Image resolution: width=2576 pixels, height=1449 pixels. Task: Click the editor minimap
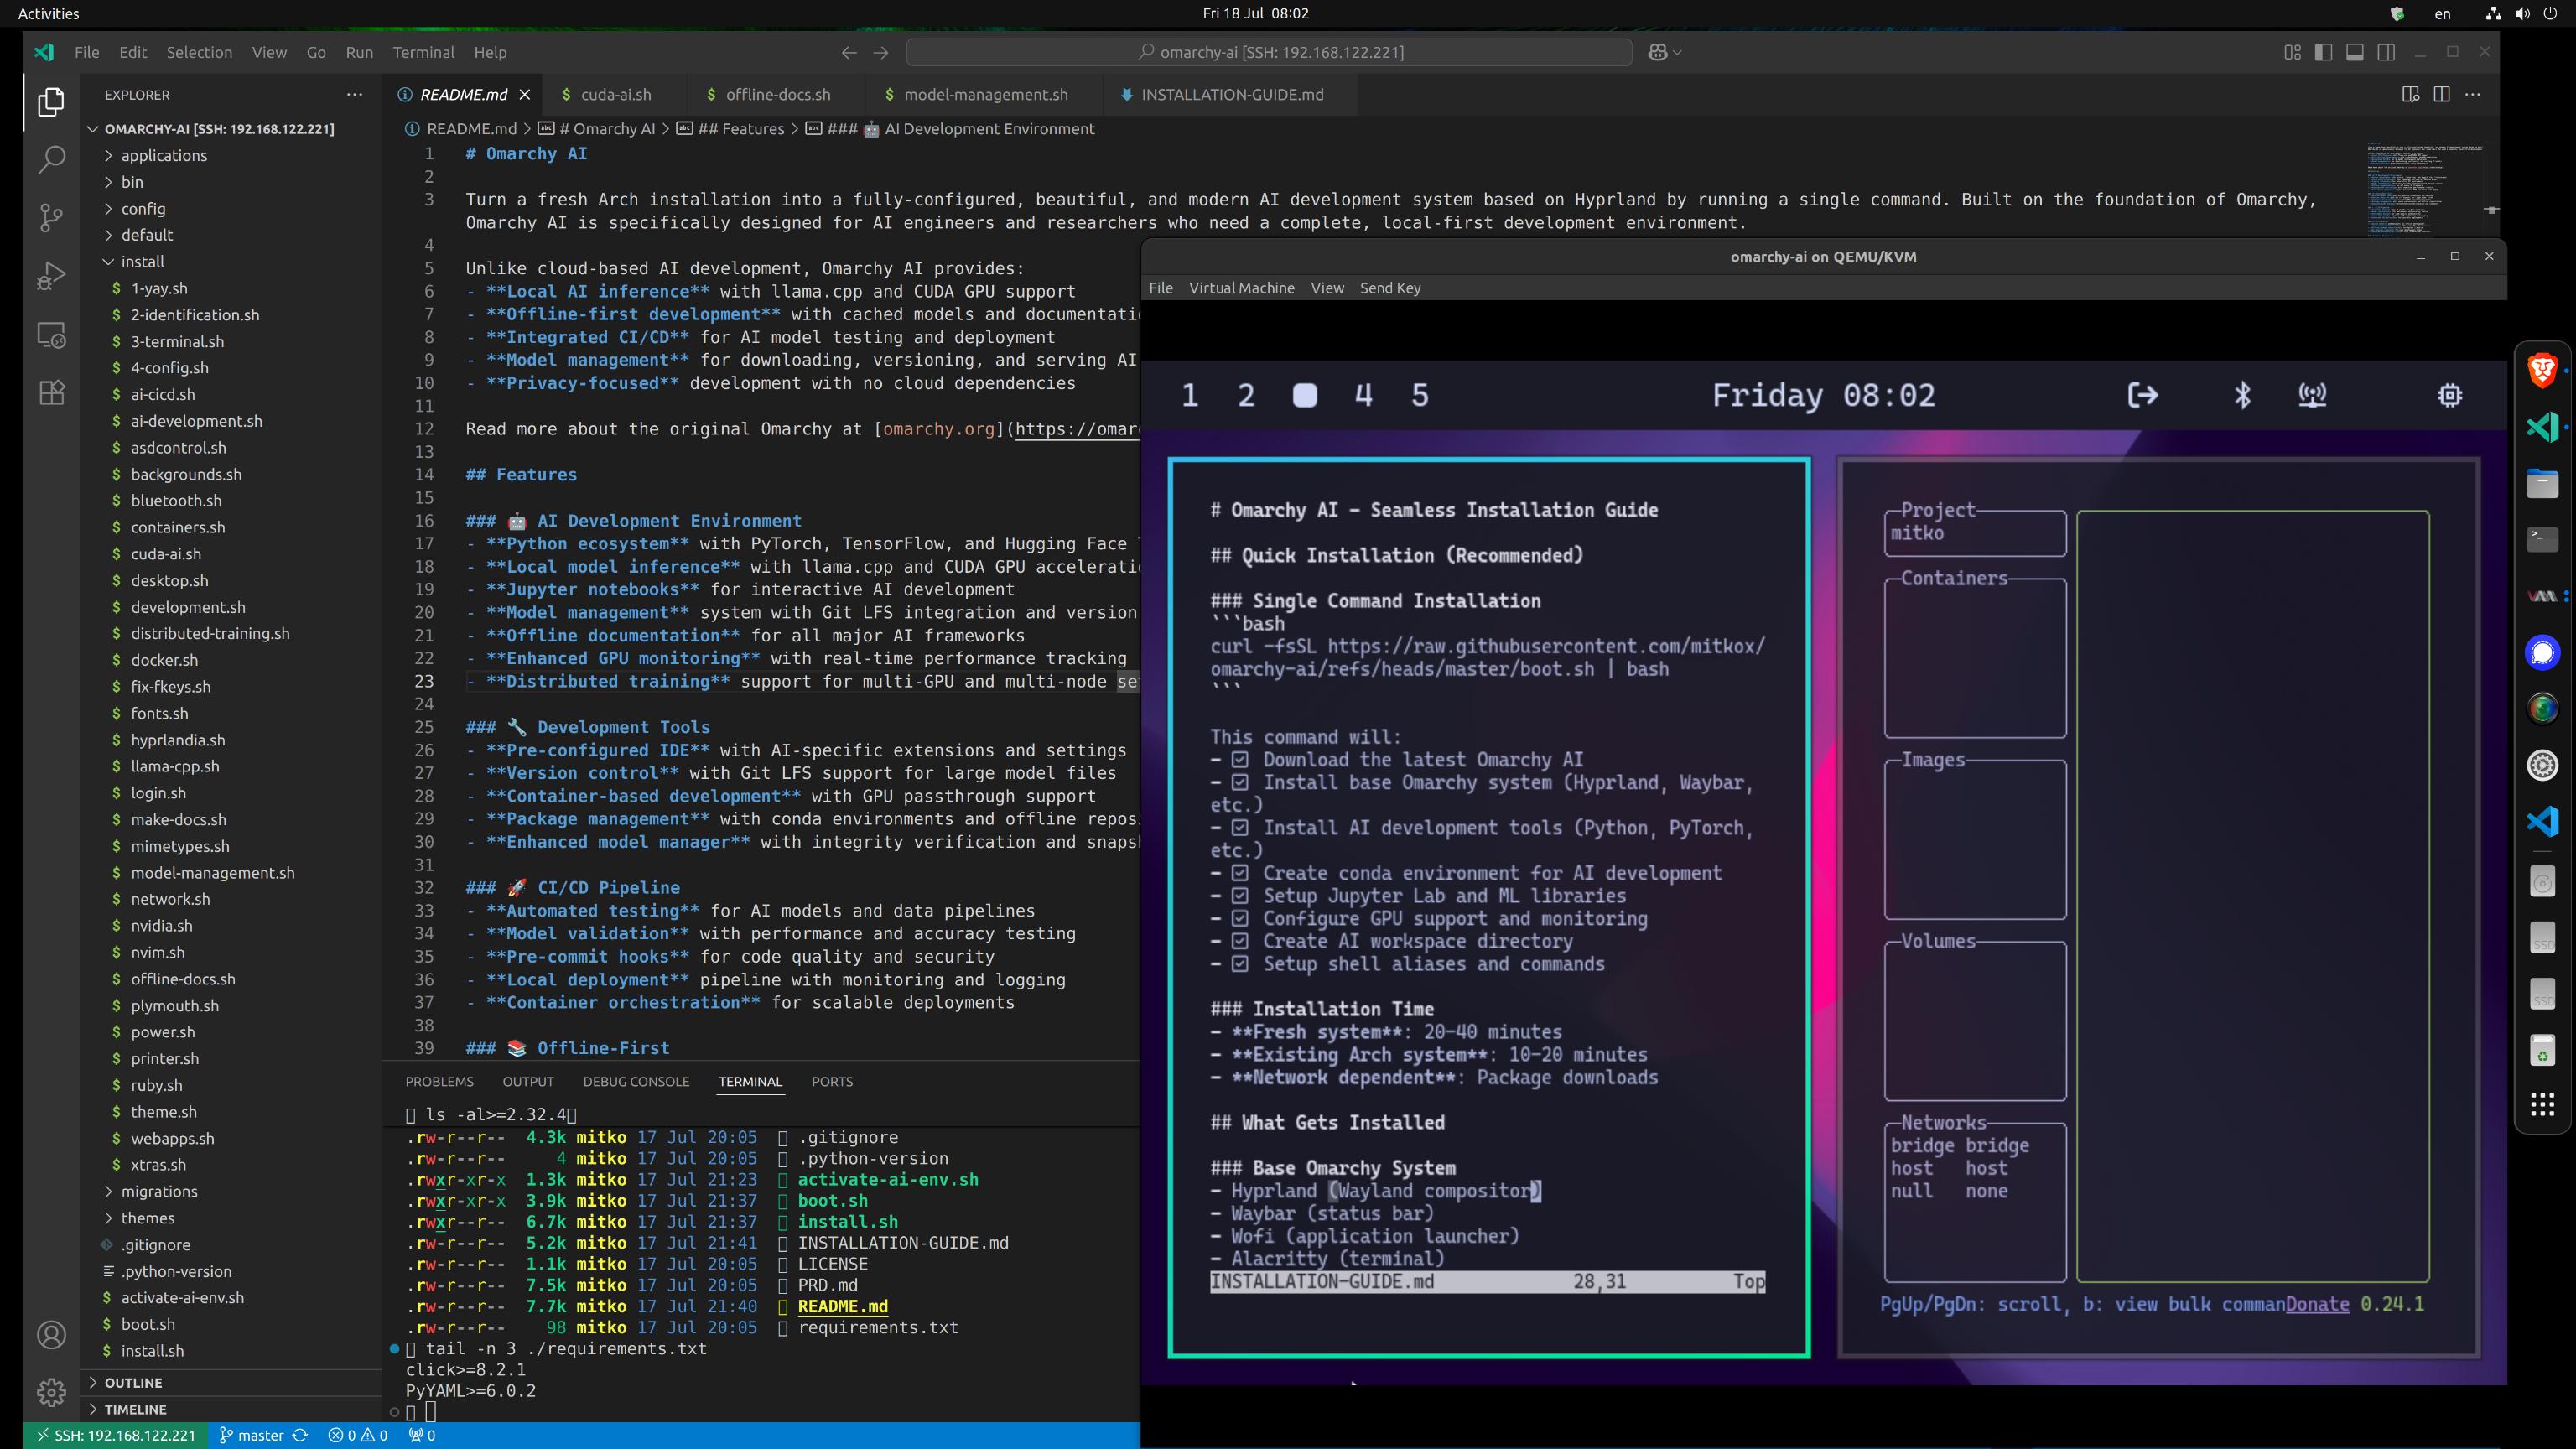pyautogui.click(x=2424, y=188)
